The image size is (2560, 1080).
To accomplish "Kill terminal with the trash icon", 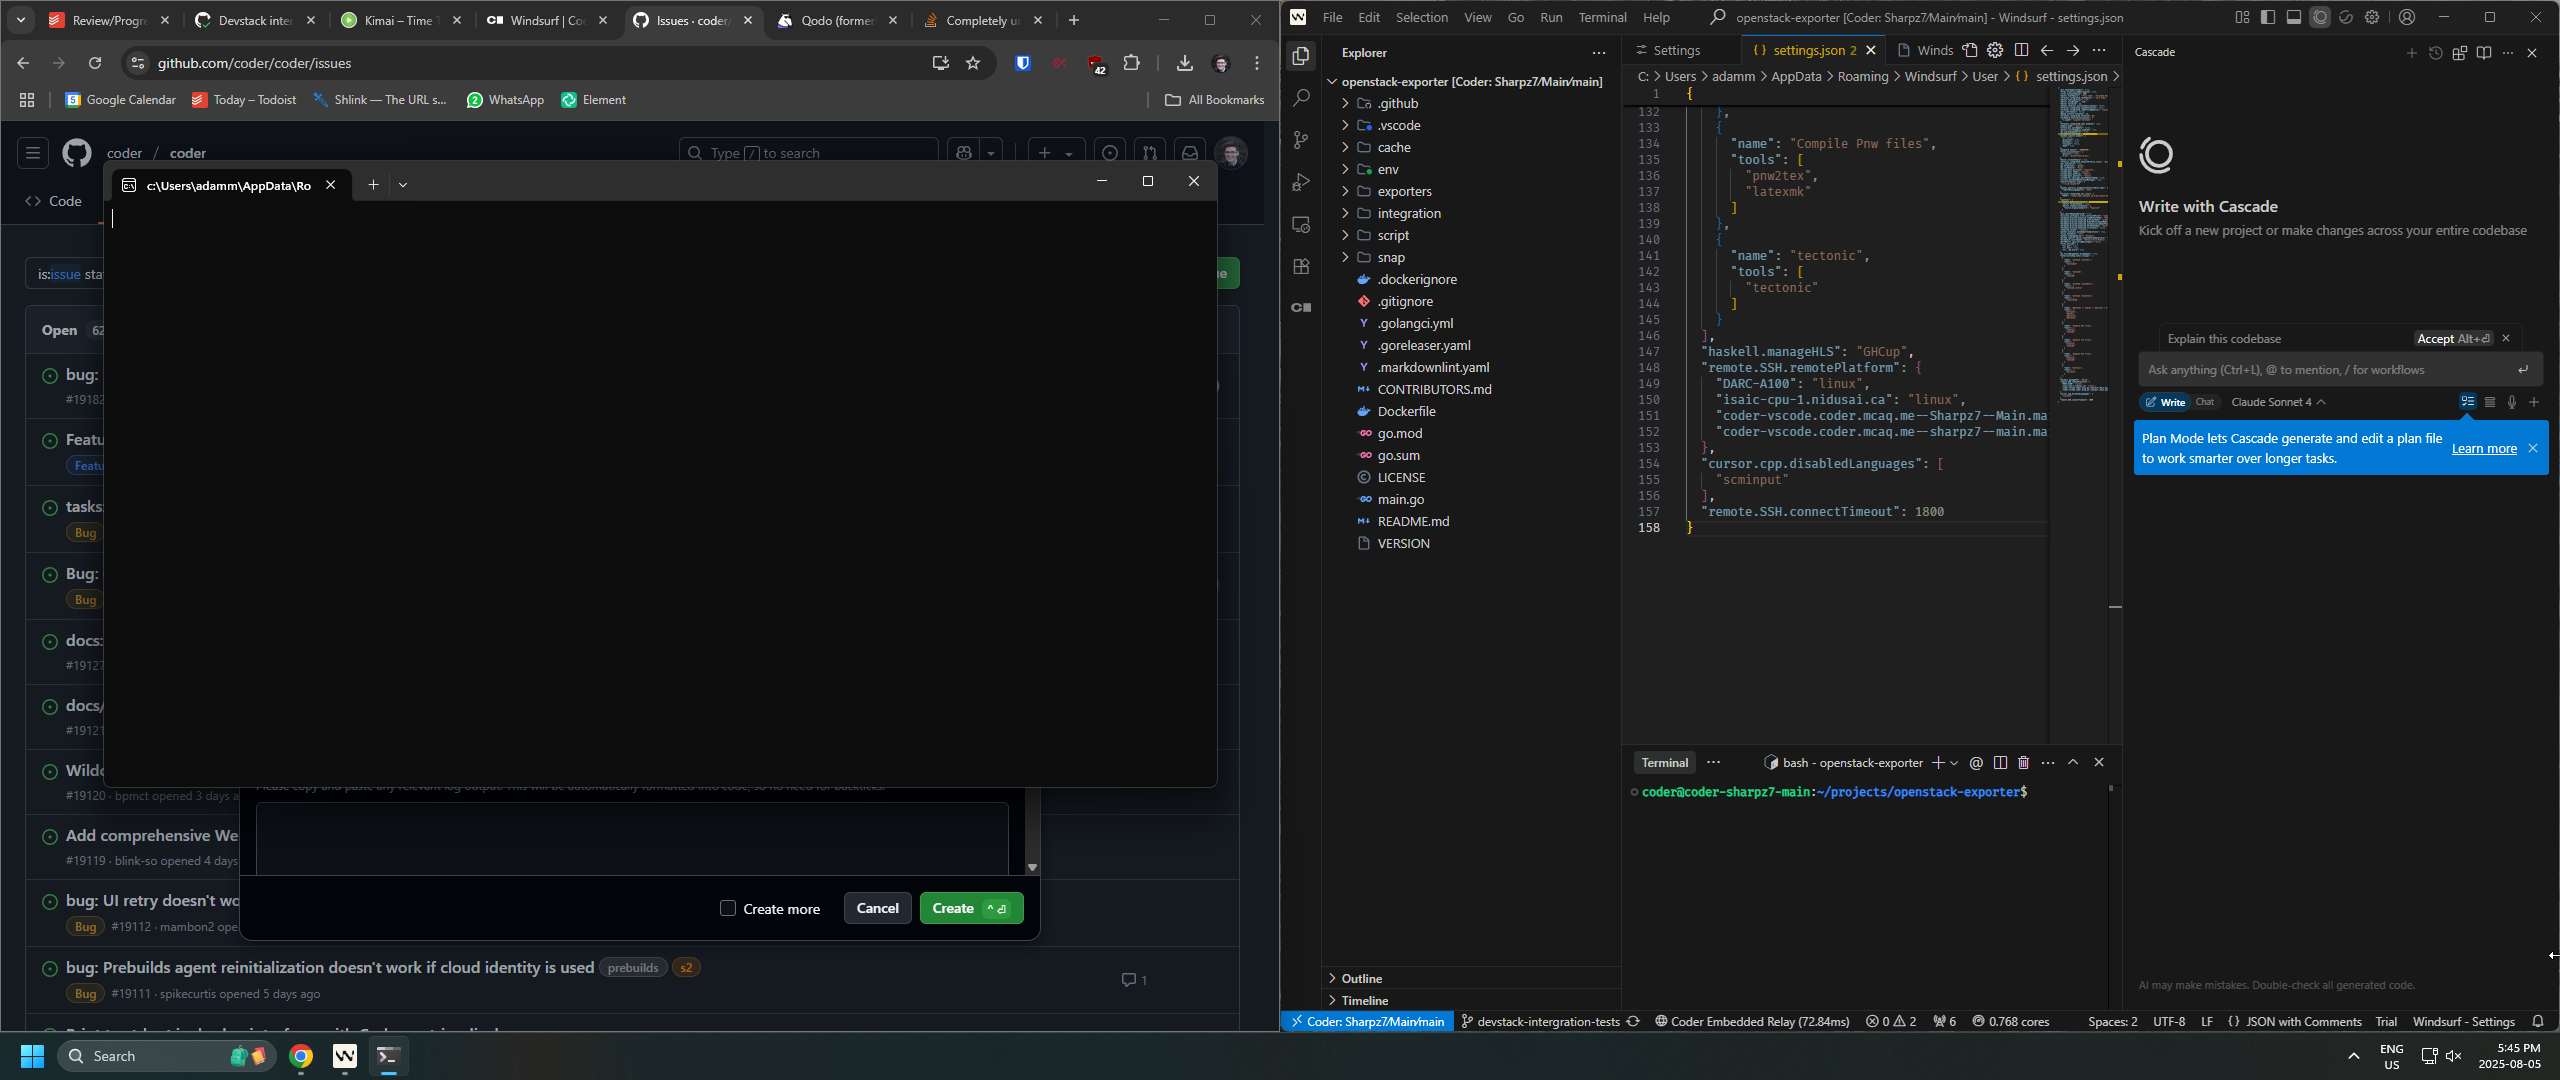I will point(2023,763).
